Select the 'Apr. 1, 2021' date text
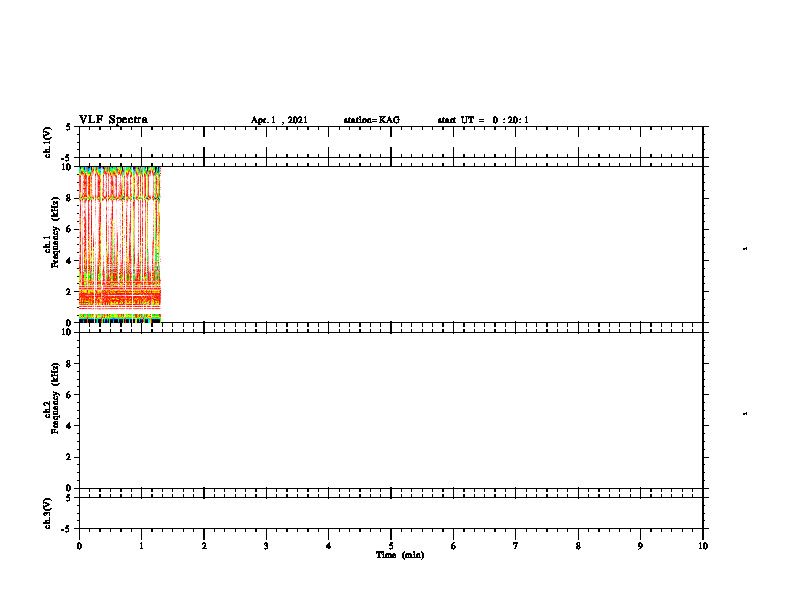The width and height of the screenshot is (792, 612). click(279, 120)
